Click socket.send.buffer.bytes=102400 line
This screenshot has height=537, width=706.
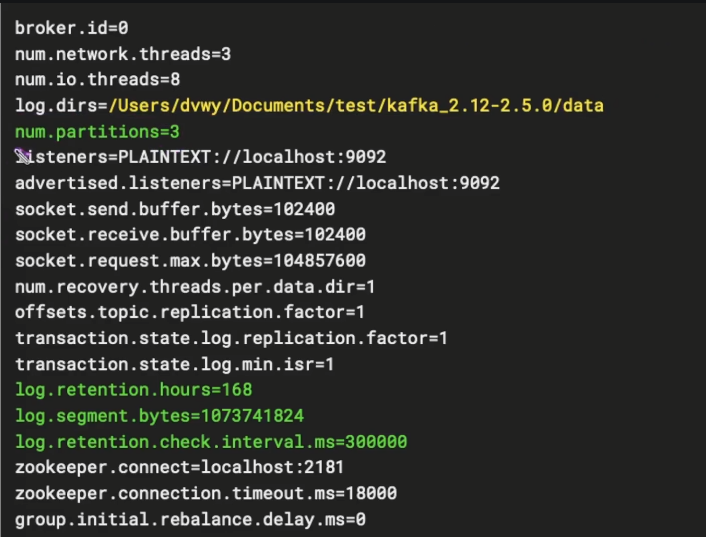point(175,209)
